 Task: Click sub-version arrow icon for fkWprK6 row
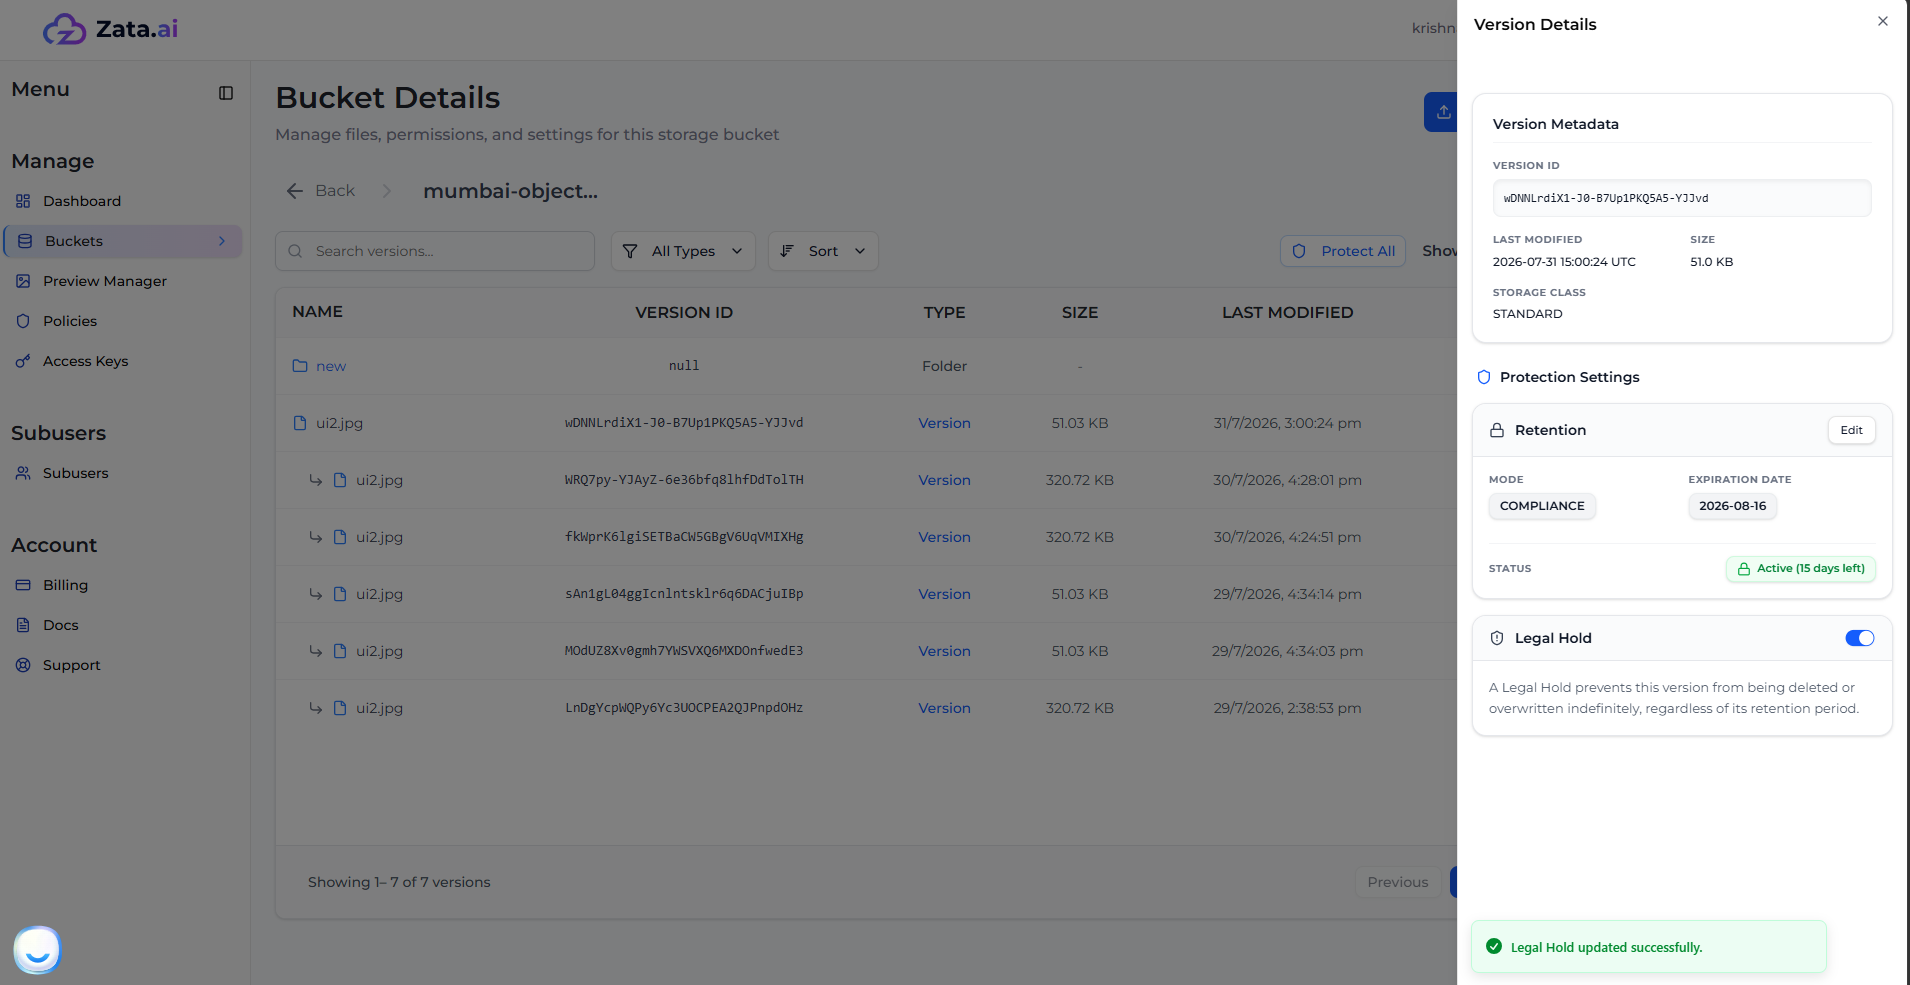(x=316, y=537)
